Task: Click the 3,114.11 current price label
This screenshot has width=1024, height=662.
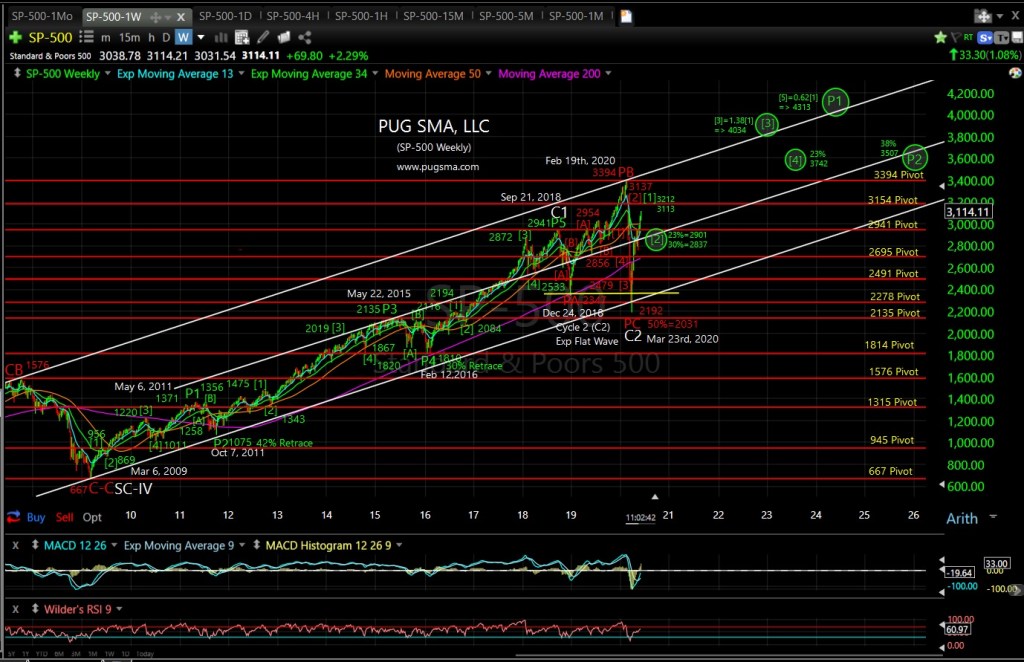Action: coord(968,212)
